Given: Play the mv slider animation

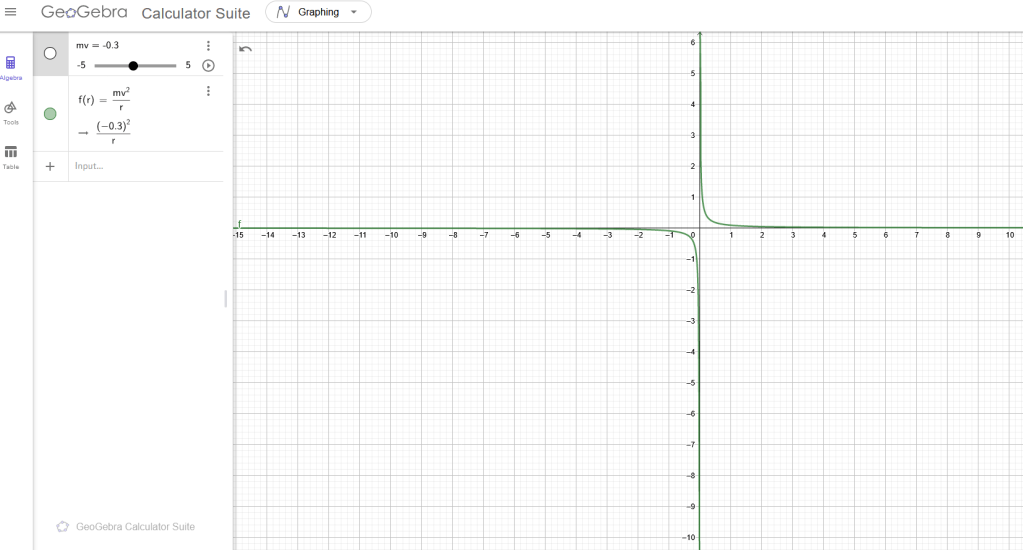Looking at the screenshot, I should [208, 66].
